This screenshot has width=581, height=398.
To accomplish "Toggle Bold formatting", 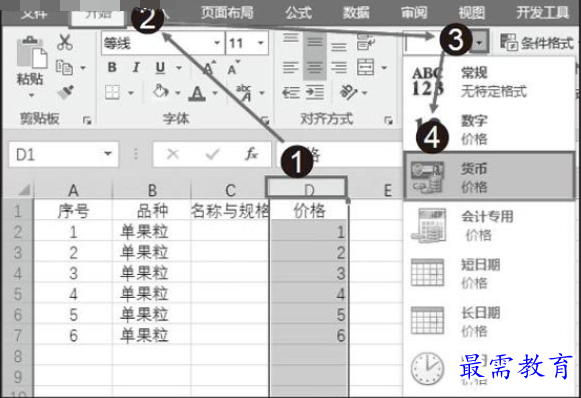I will pos(112,67).
